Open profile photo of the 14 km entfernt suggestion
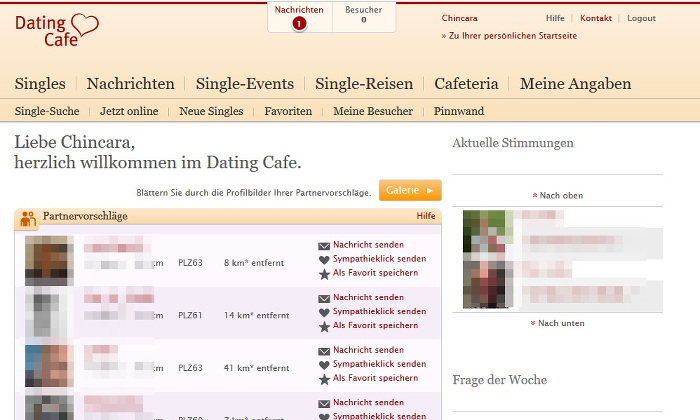The width and height of the screenshot is (700, 420). tap(49, 312)
